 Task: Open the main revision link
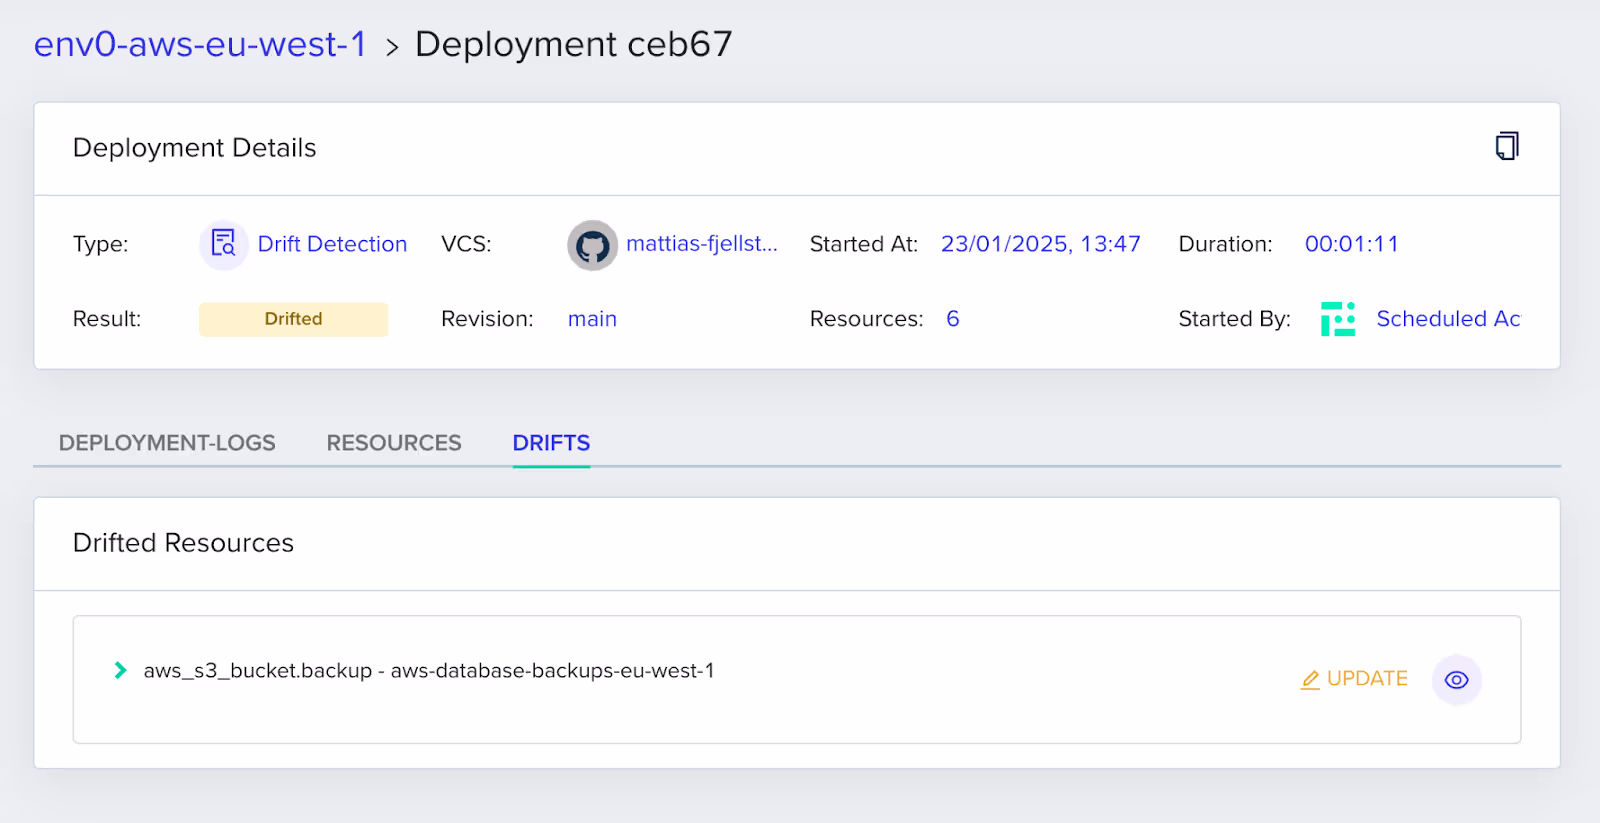tap(592, 319)
